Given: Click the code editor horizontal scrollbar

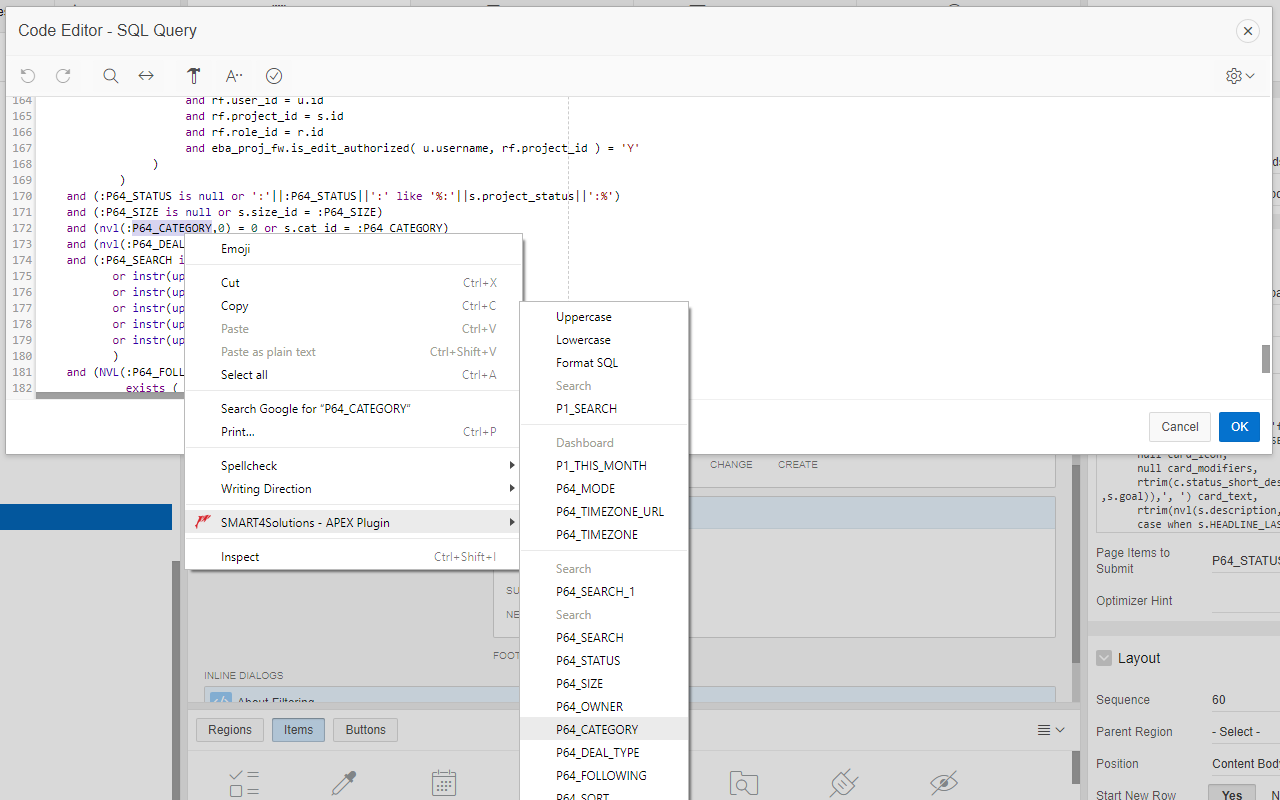Looking at the screenshot, I should 110,397.
